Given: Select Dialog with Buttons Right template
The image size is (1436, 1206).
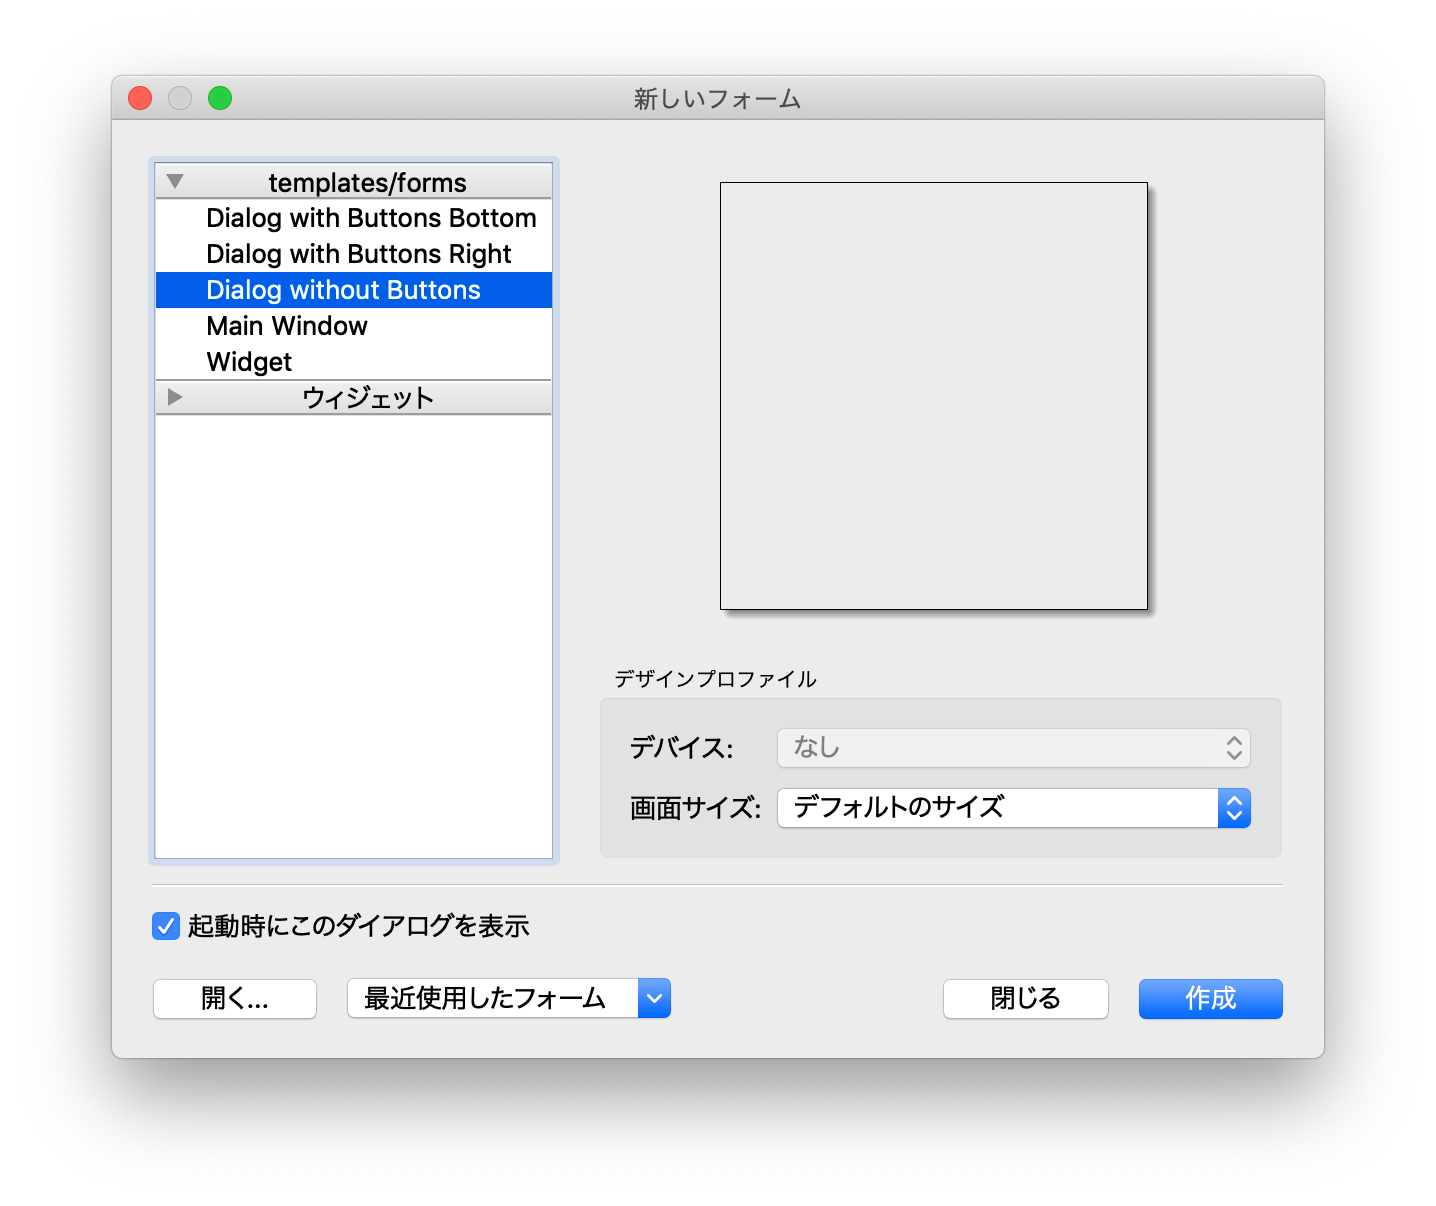Looking at the screenshot, I should click(x=354, y=254).
